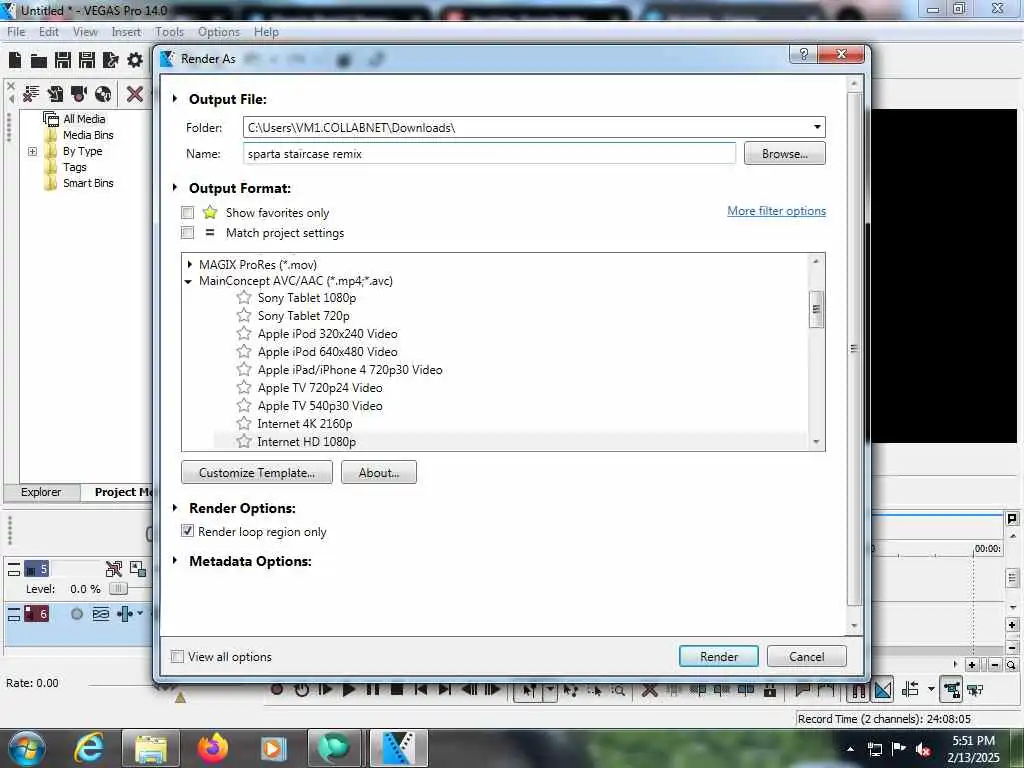
Task: Click the Cancel button
Action: [x=807, y=656]
